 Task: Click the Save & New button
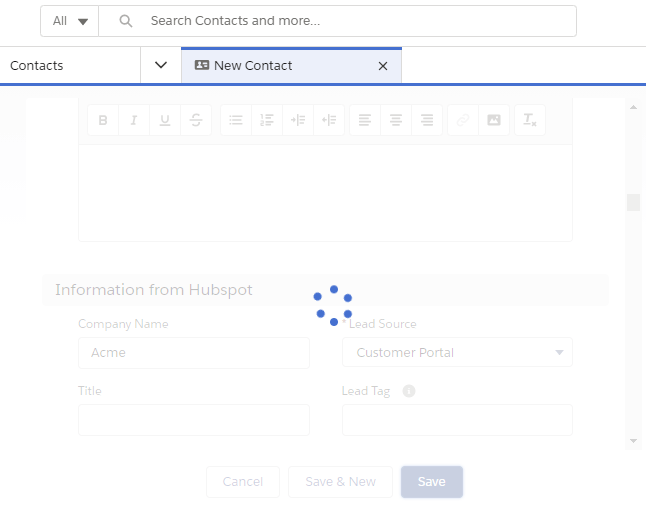tap(340, 482)
